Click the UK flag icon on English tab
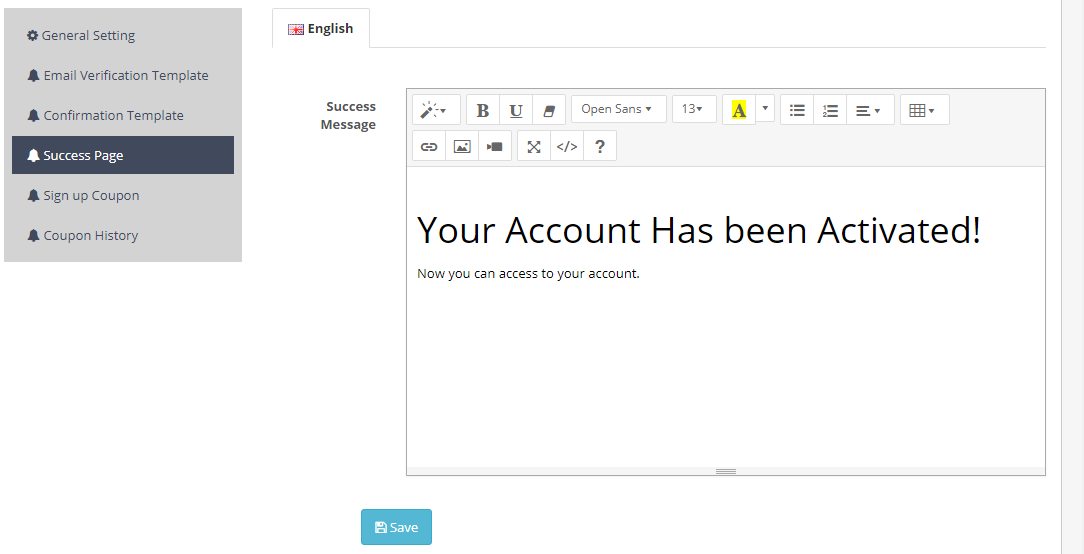The height and width of the screenshot is (554, 1084). pyautogui.click(x=296, y=29)
